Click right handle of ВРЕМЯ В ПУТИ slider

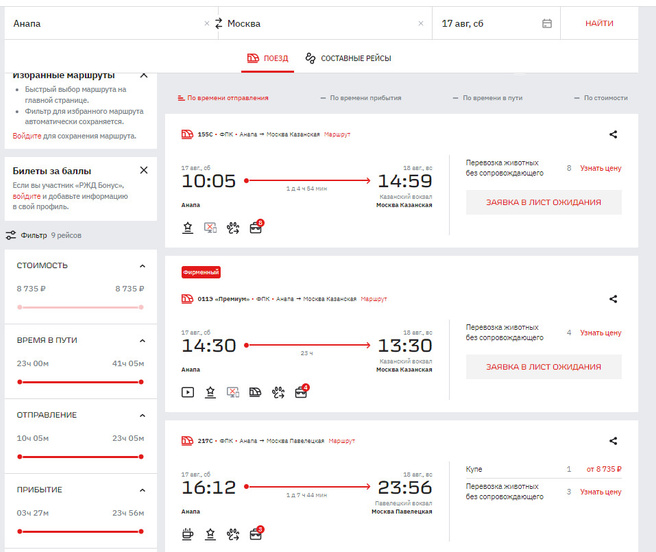tap(141, 382)
